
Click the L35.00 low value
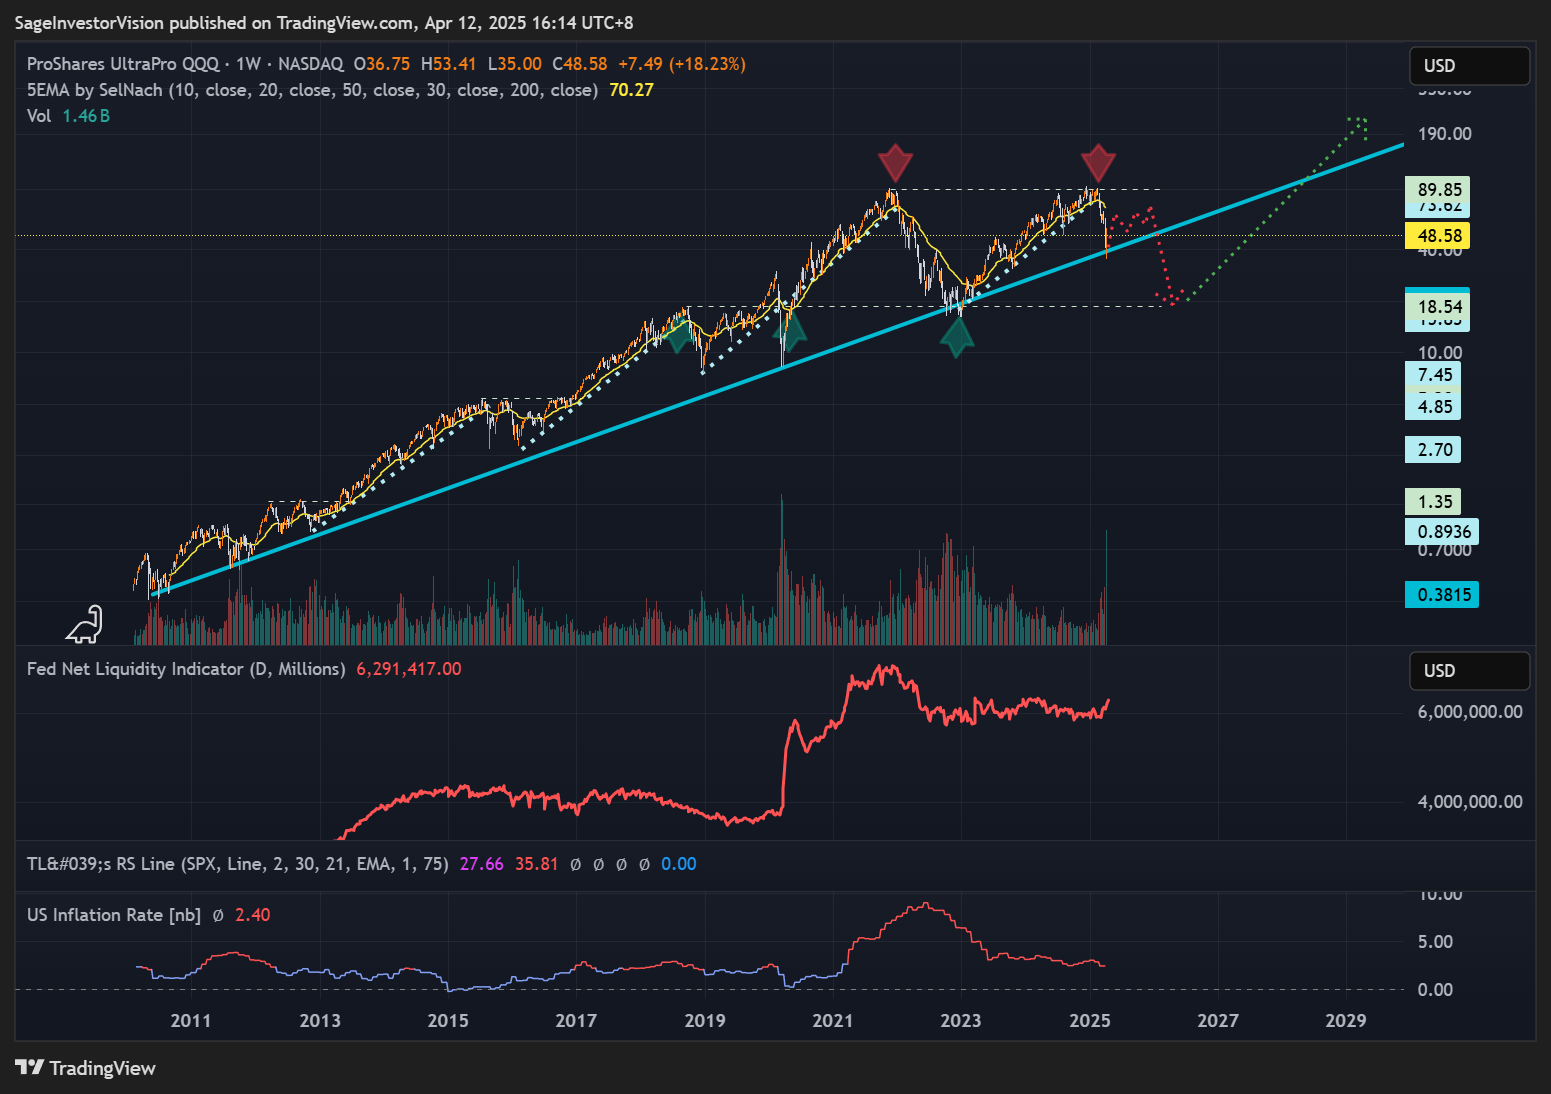point(515,64)
